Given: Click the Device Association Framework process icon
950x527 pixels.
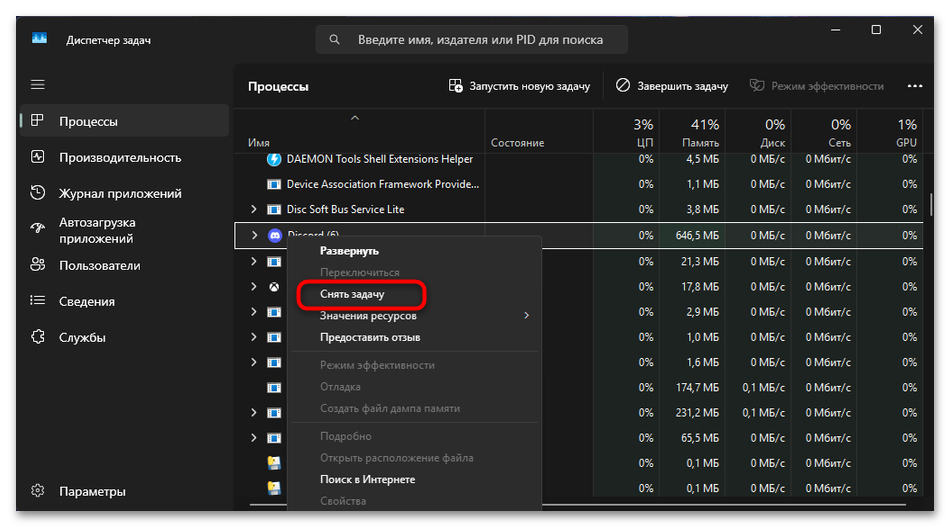Looking at the screenshot, I should point(274,184).
